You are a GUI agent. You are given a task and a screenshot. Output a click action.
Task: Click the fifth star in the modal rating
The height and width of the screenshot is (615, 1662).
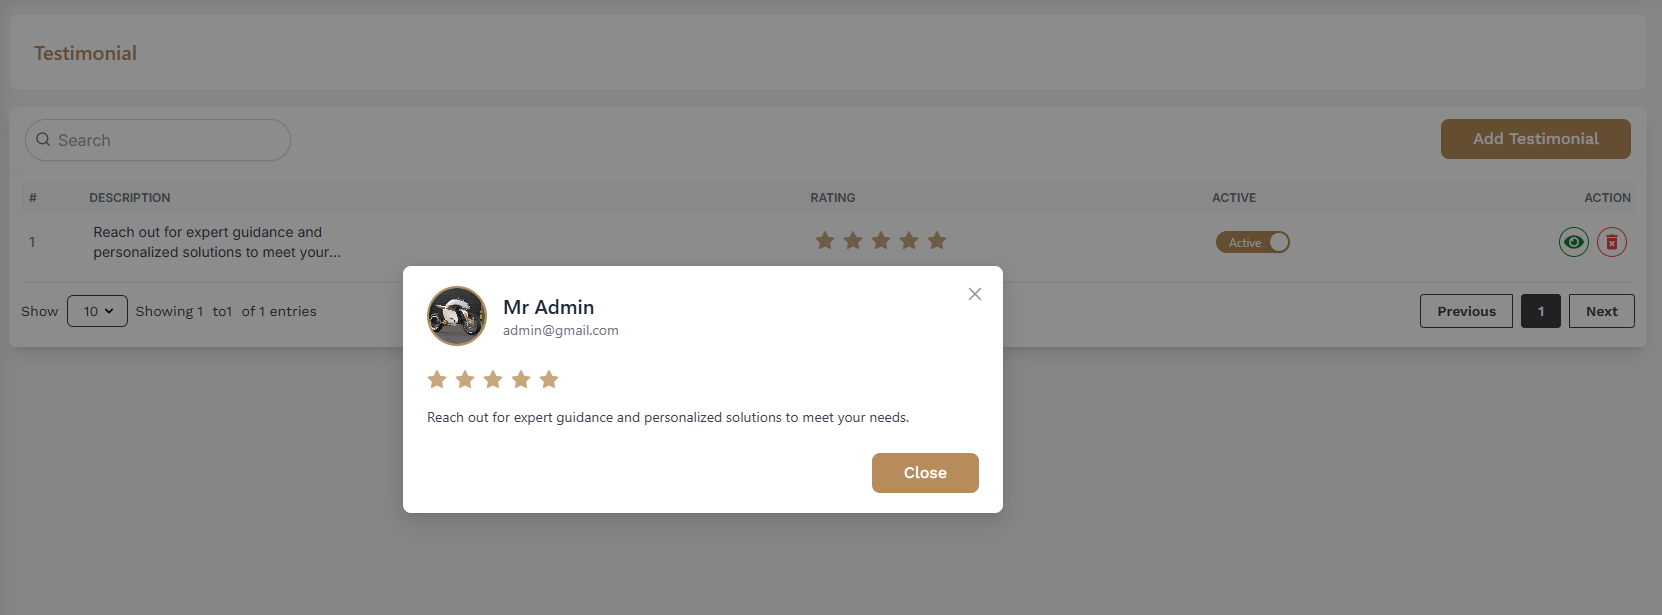coord(549,379)
